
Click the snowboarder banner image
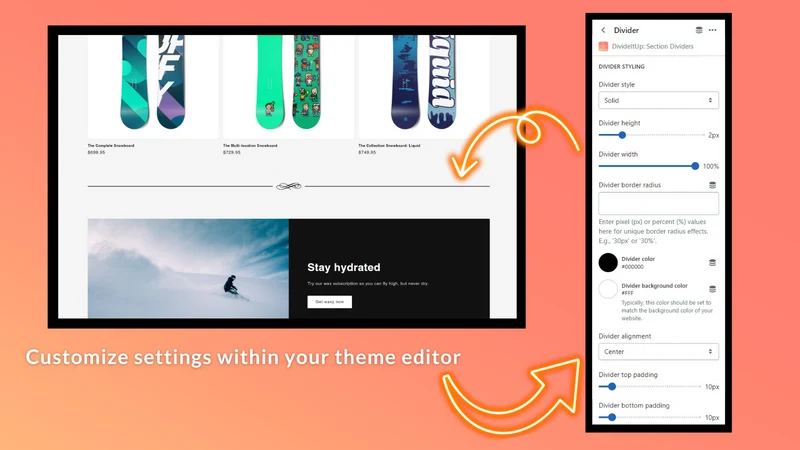click(188, 268)
